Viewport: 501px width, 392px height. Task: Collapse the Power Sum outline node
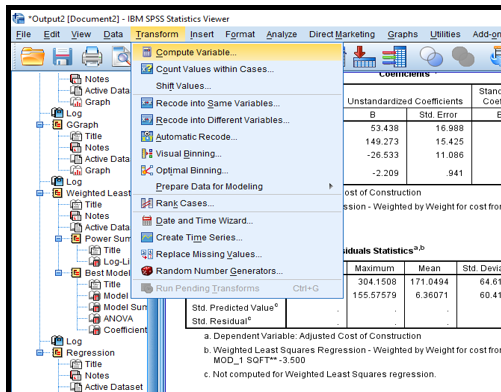click(x=58, y=239)
